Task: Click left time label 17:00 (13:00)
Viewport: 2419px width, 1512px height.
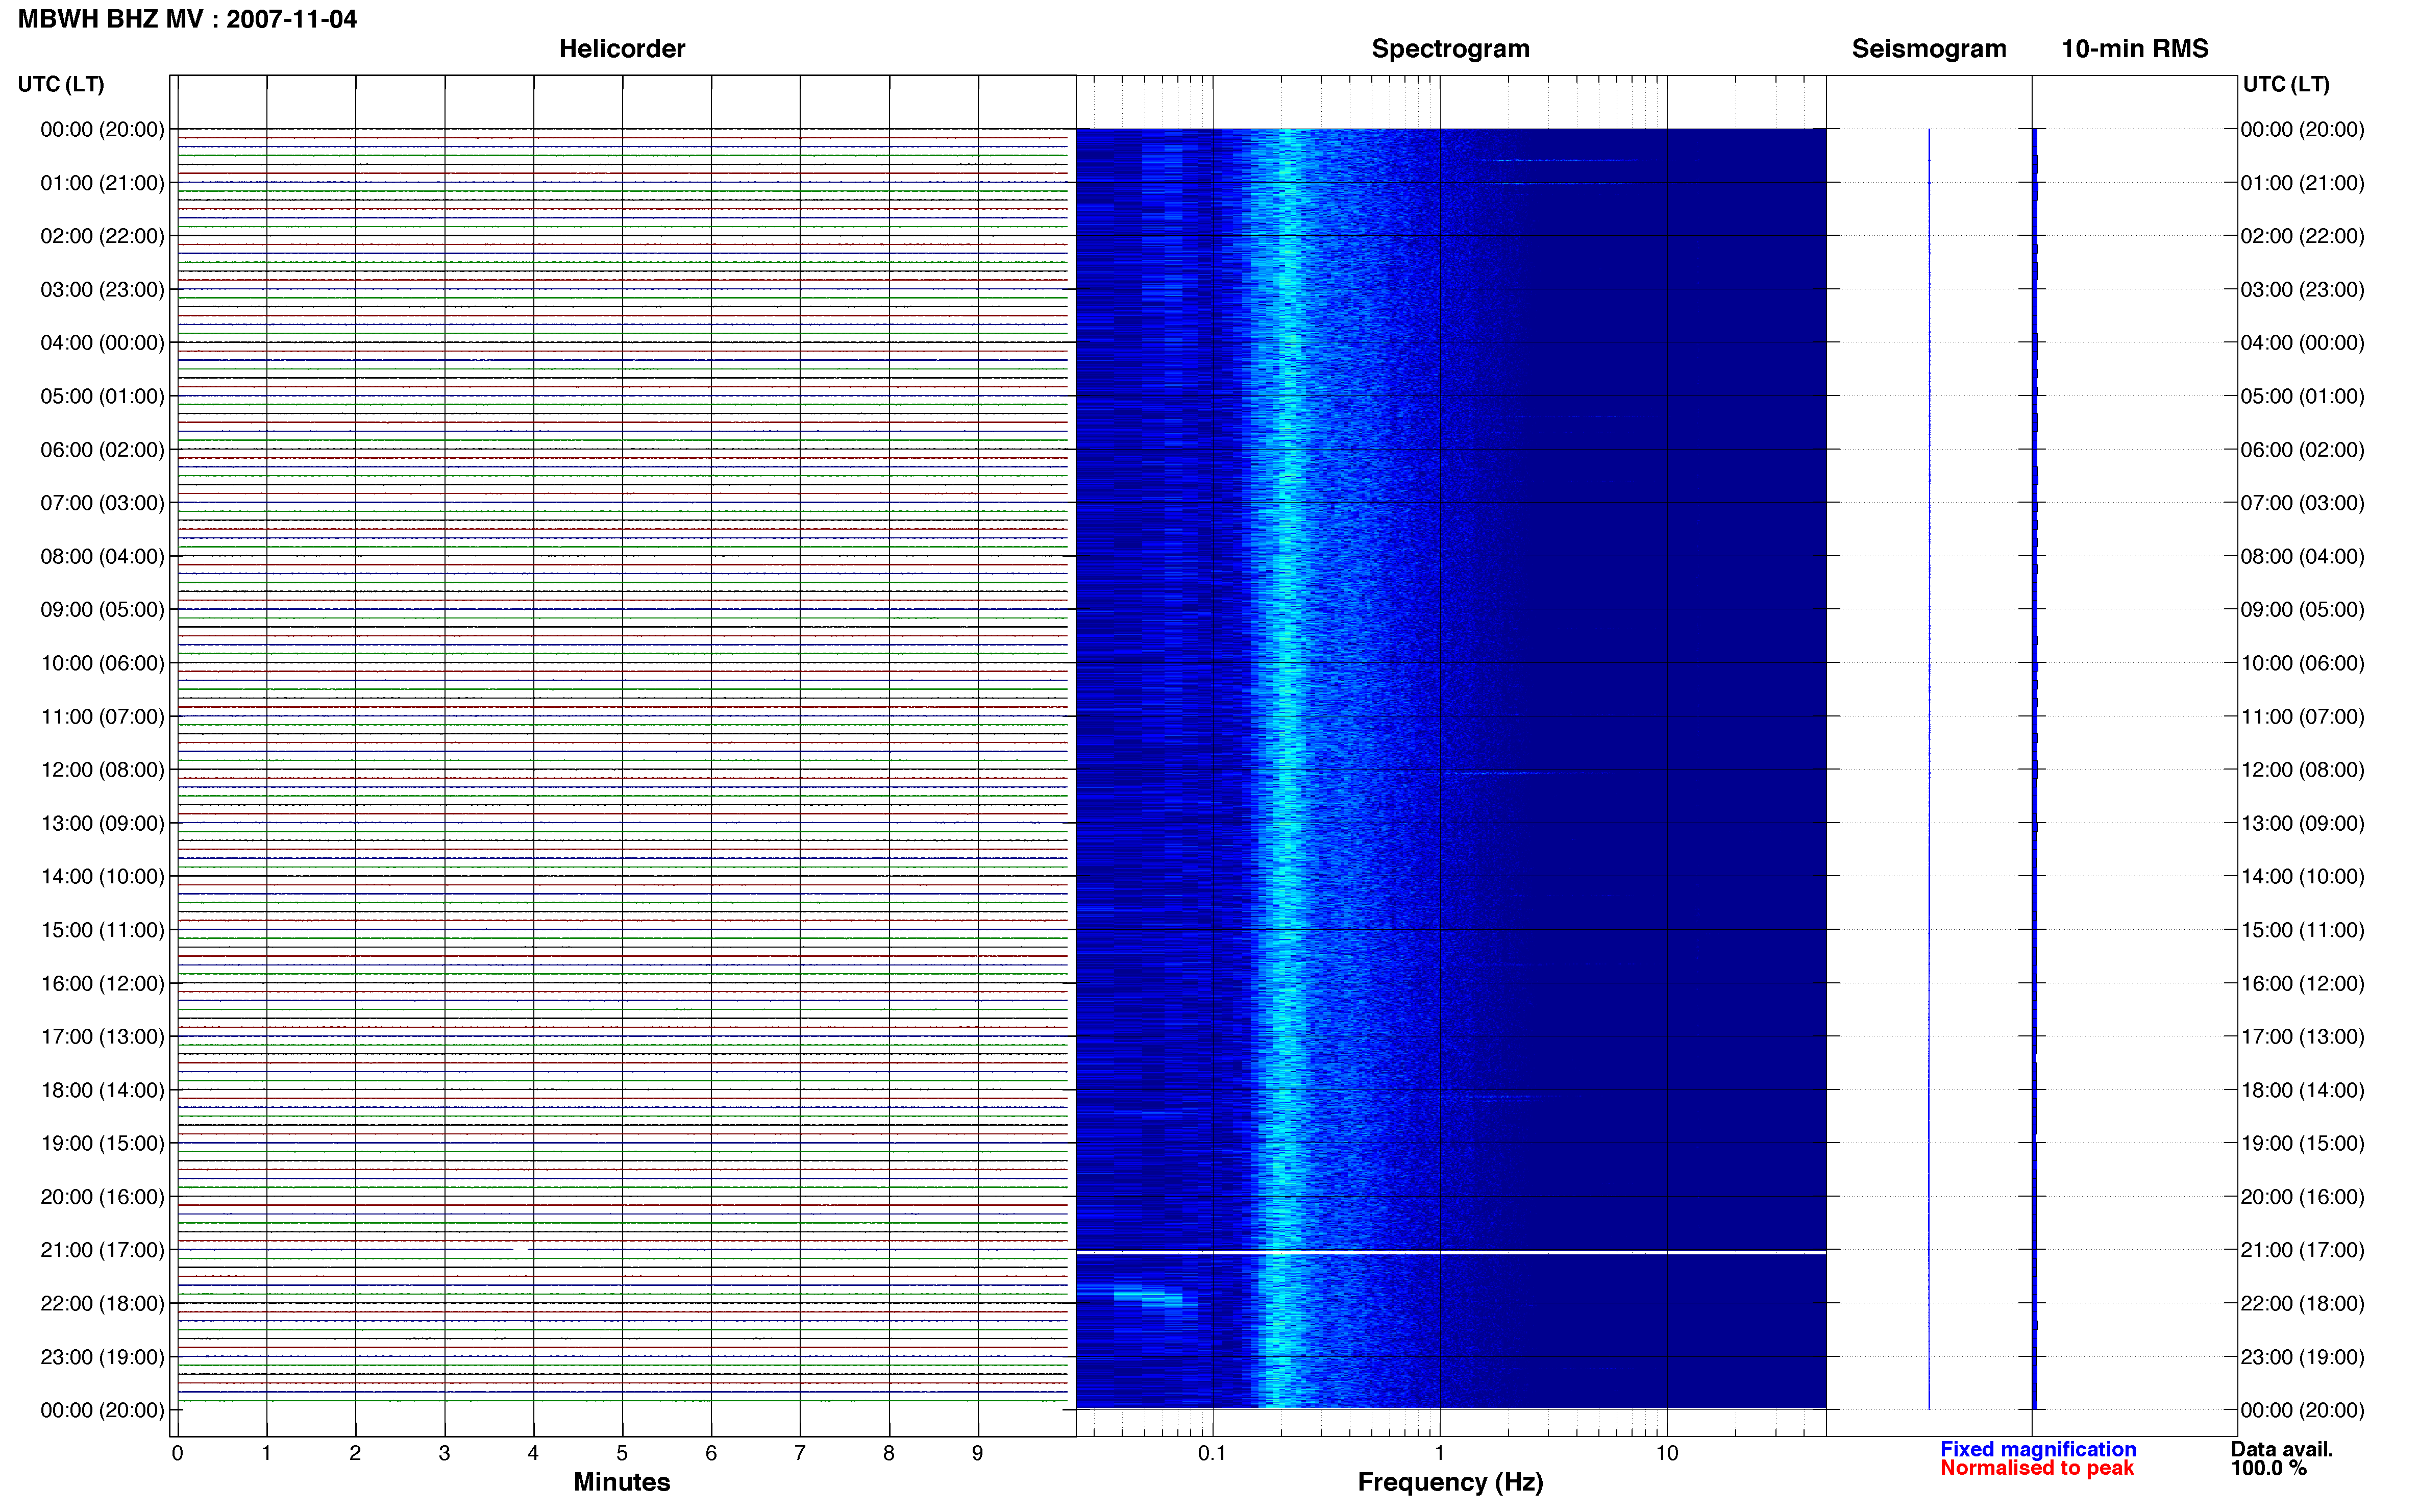Action: click(x=102, y=1037)
